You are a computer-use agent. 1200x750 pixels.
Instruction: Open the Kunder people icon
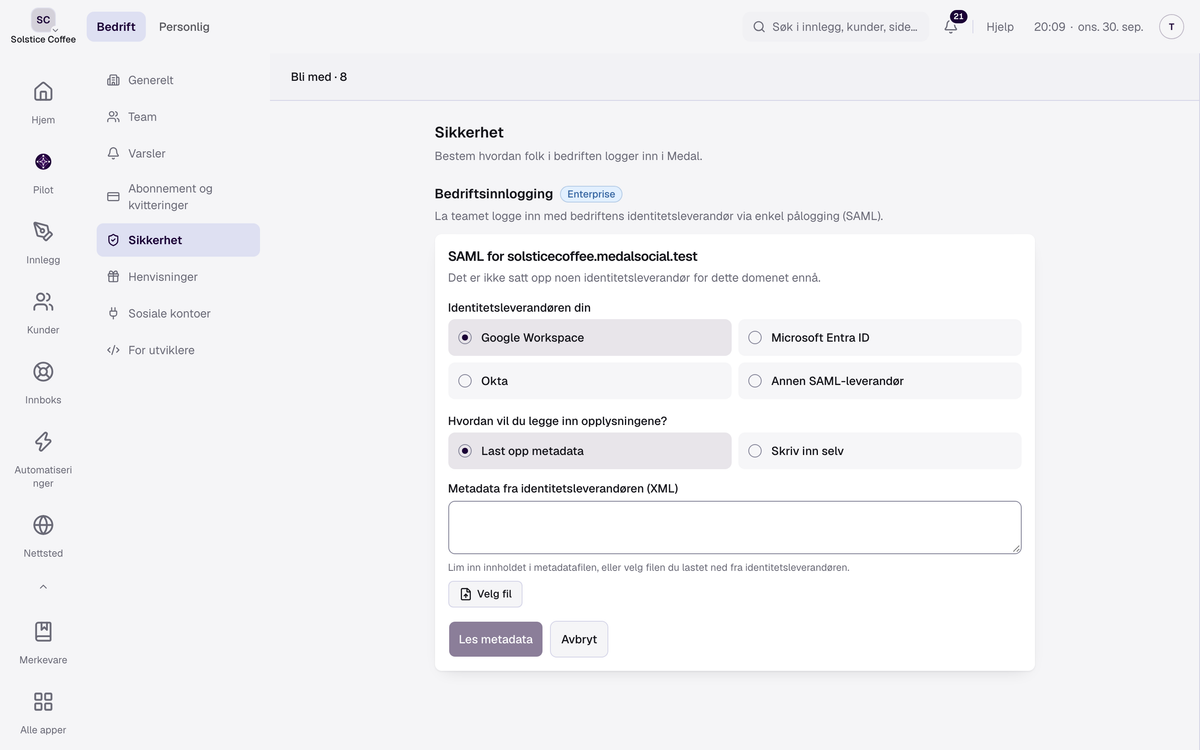coord(43,302)
